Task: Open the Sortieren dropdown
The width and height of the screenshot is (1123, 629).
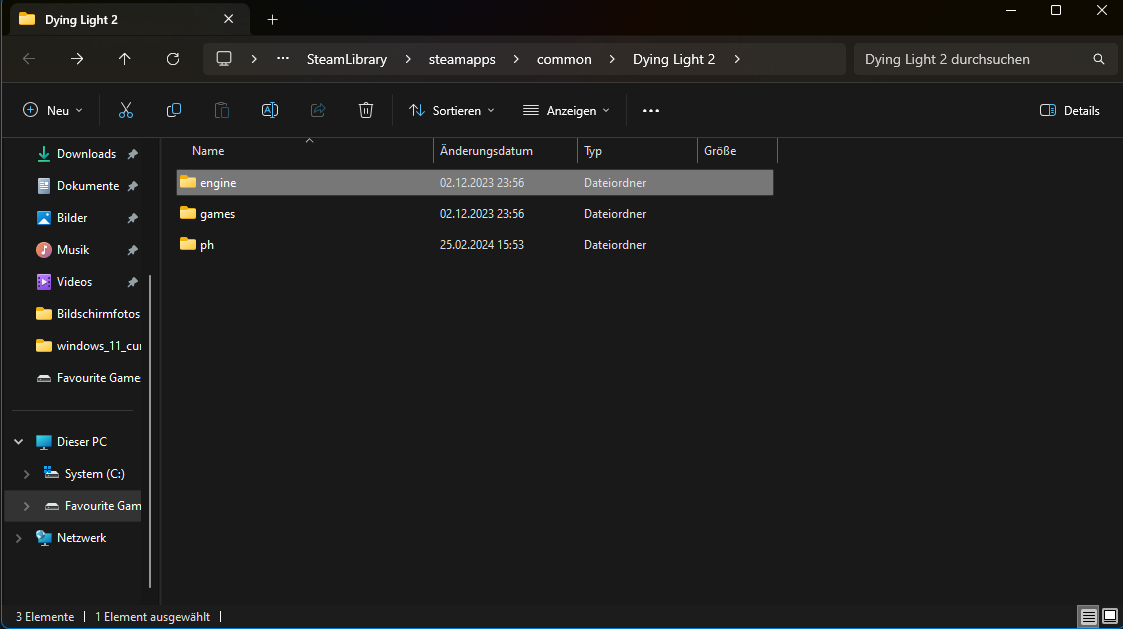Action: [x=452, y=110]
